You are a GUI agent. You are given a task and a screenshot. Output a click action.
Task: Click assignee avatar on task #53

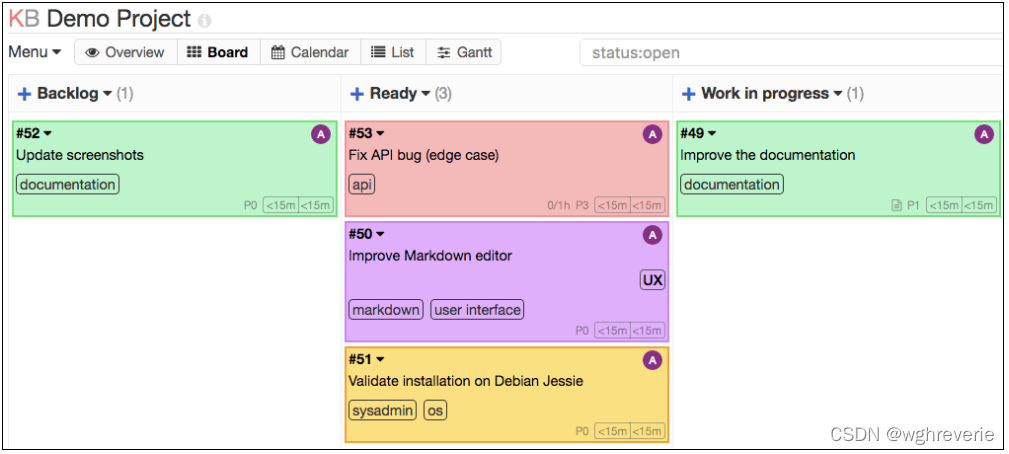click(653, 134)
